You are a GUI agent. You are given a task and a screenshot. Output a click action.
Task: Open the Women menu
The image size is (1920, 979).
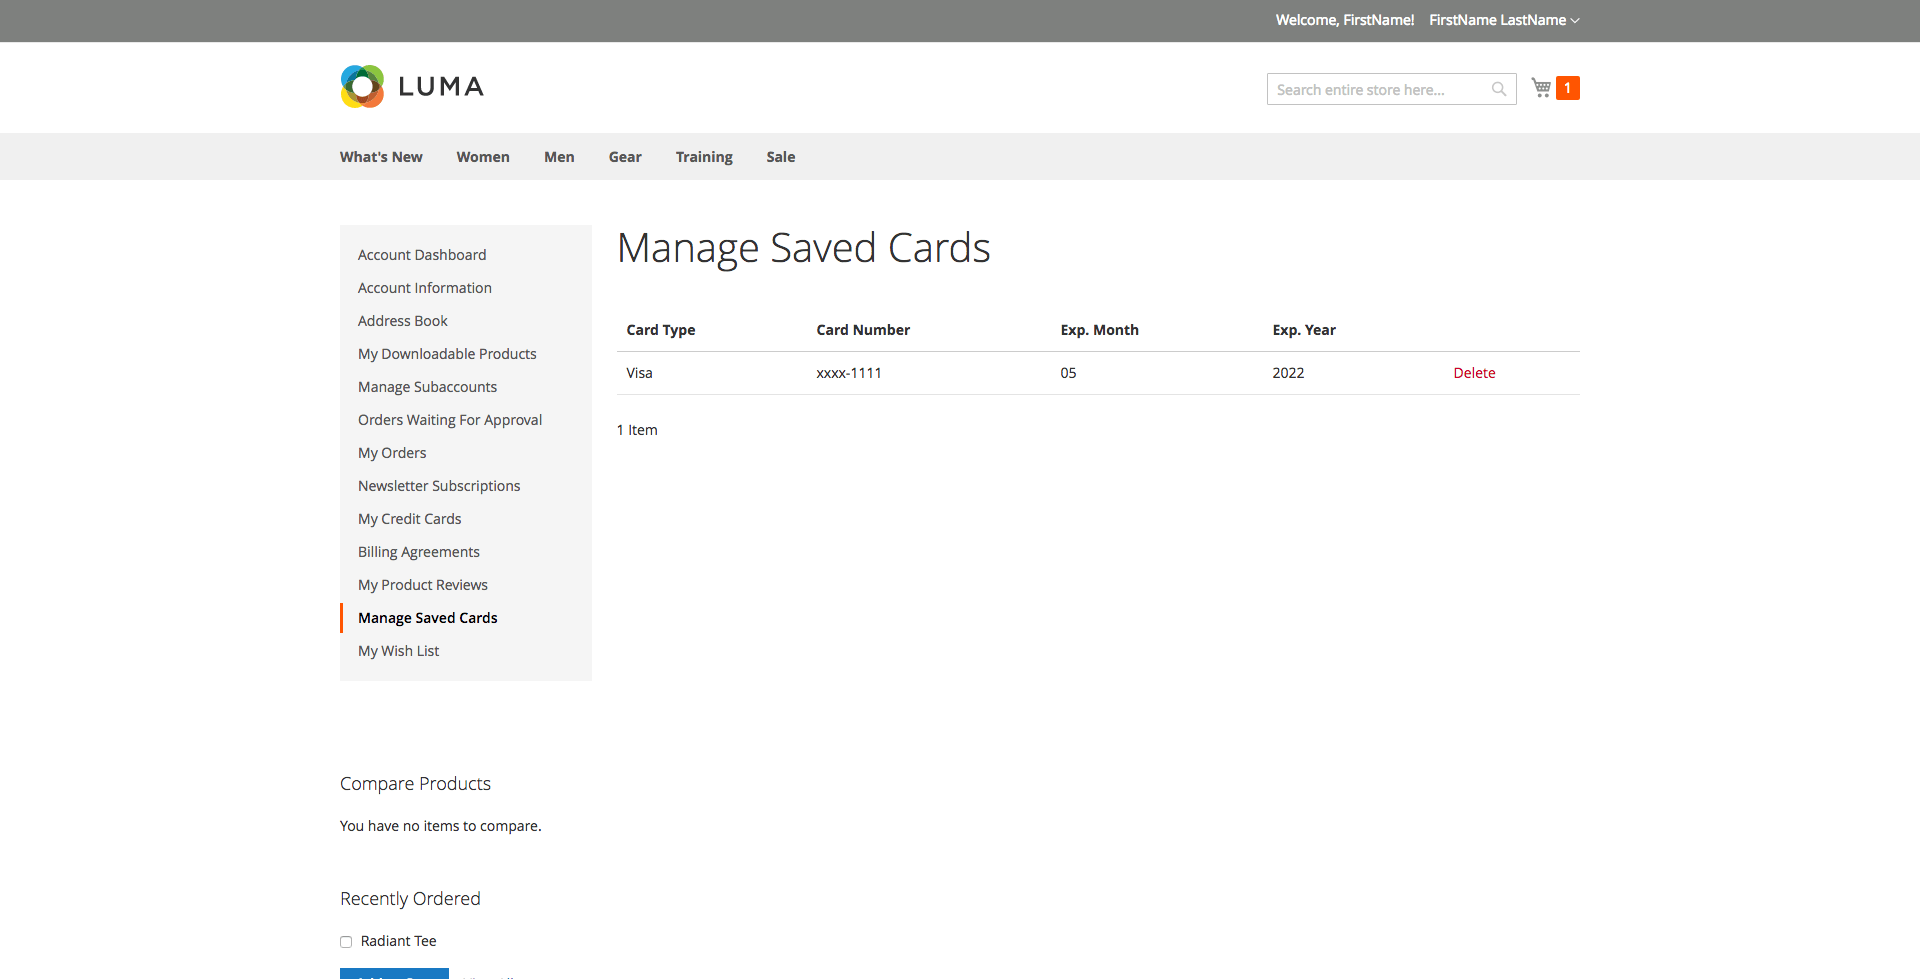coord(482,157)
